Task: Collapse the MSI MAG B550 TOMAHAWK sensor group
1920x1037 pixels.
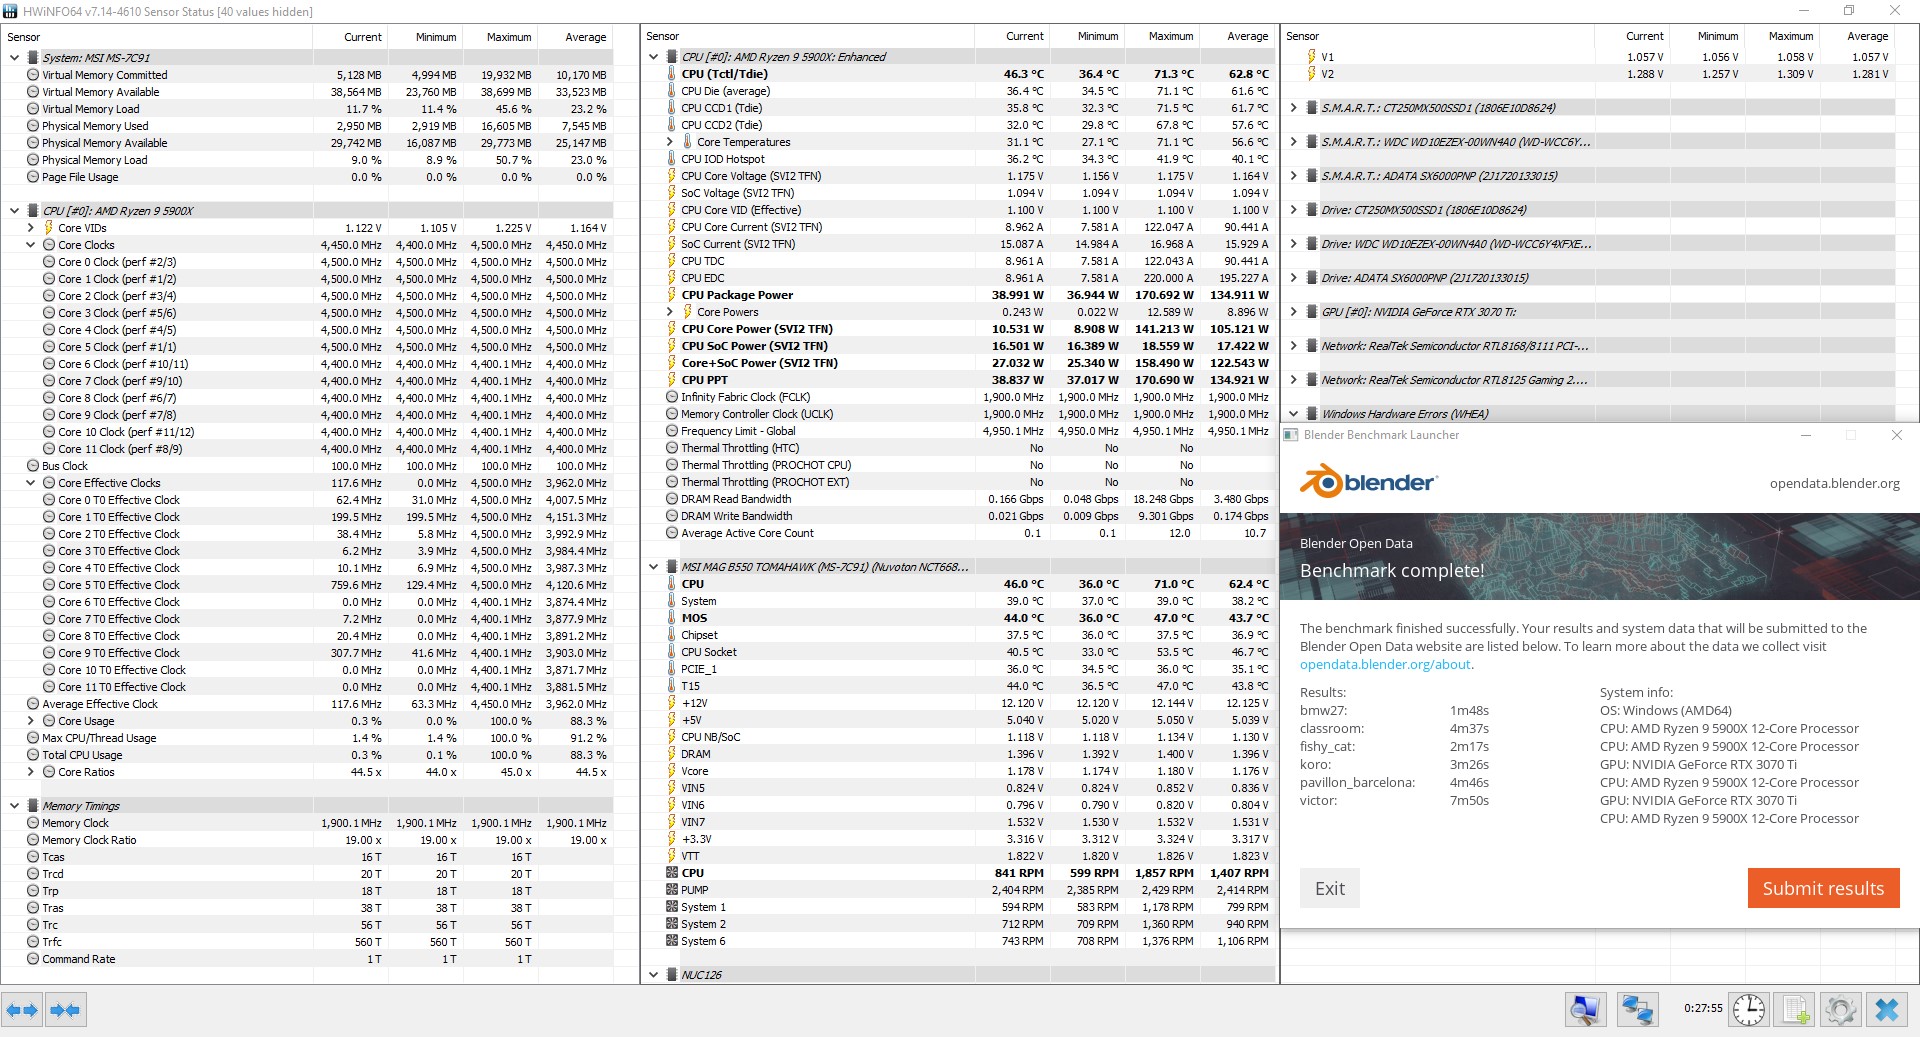Action: point(654,567)
